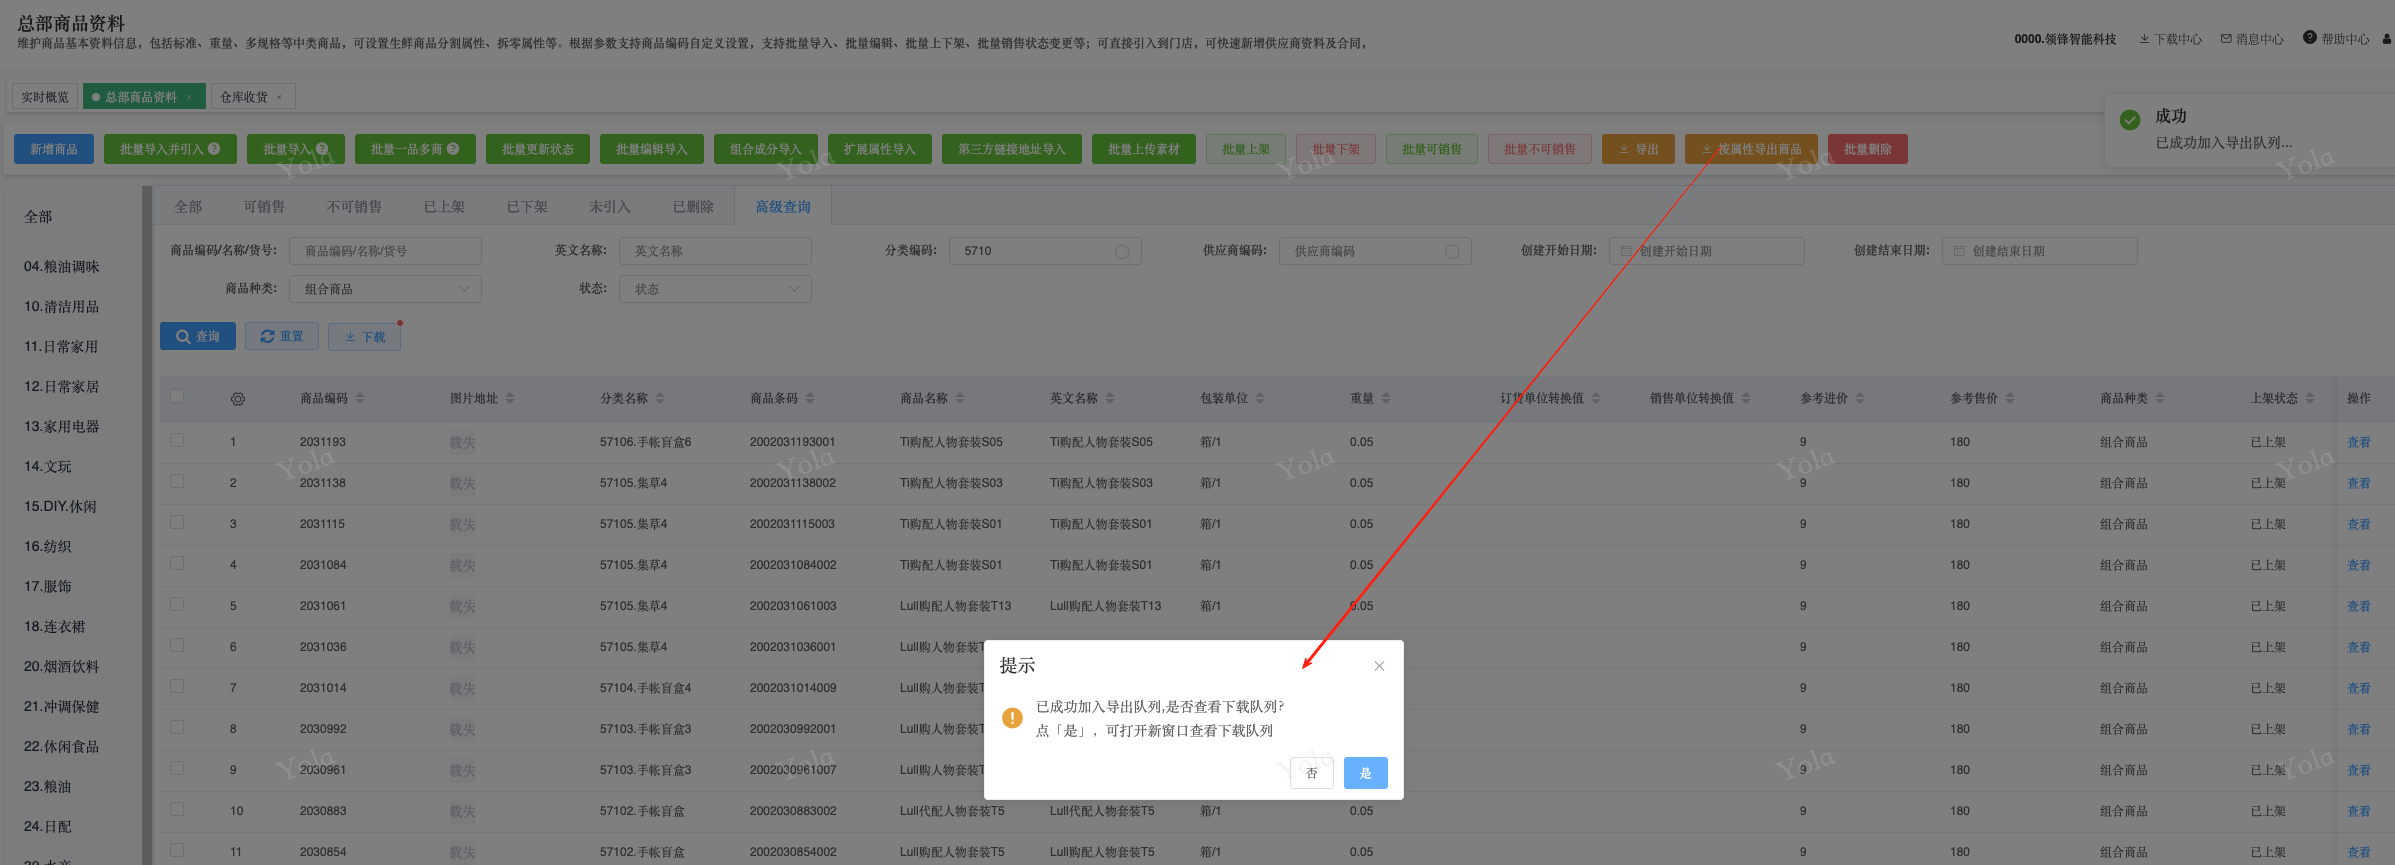Expand the 商品种类 dropdown

[385, 289]
